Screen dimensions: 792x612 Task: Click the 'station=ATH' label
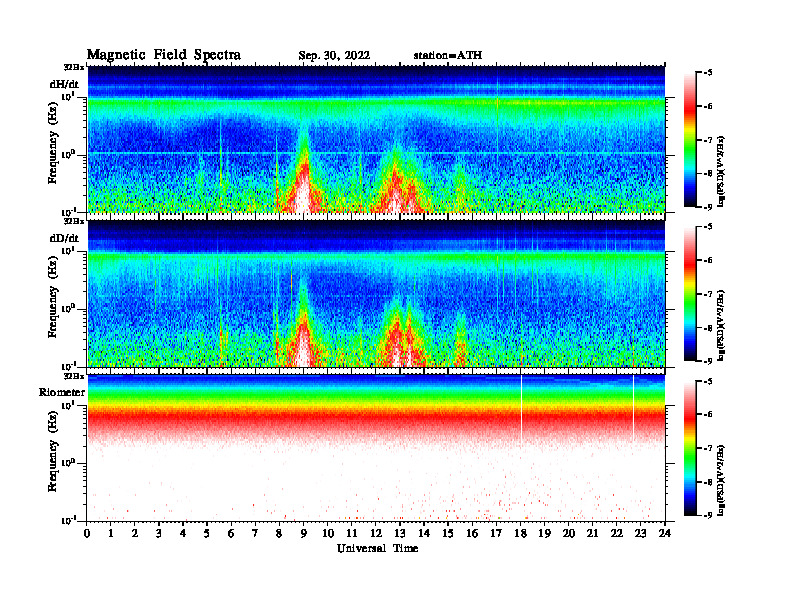tap(448, 55)
